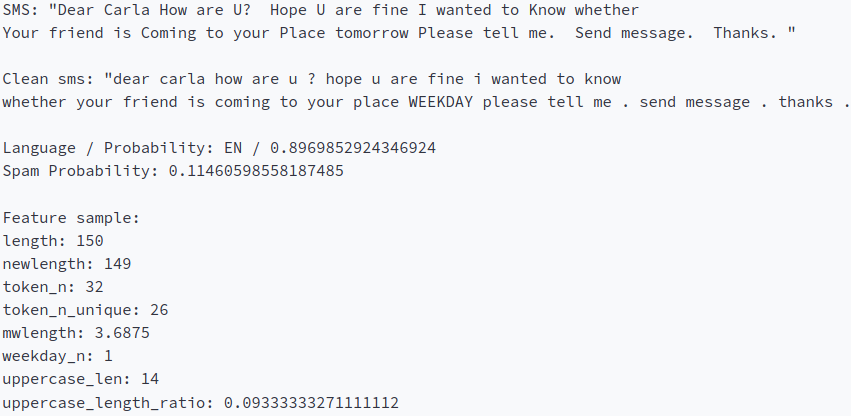This screenshot has width=851, height=416.
Task: Click the "uppercase_length_ratio" label
Action: [x=107, y=403]
